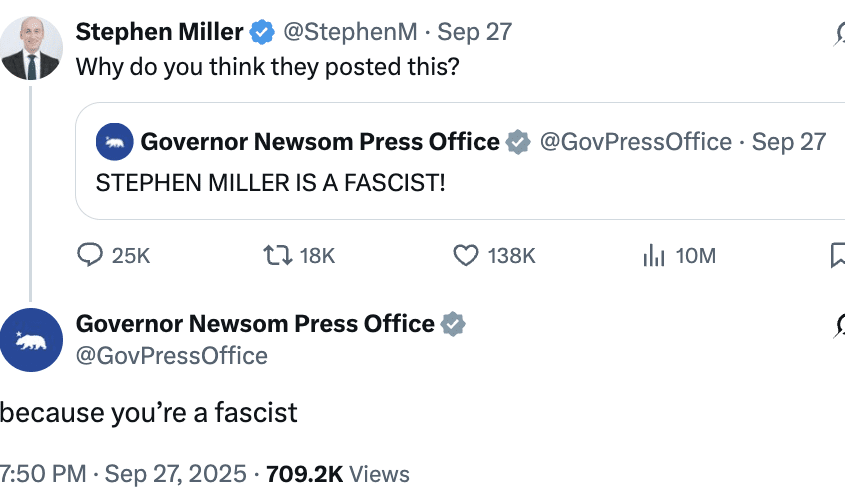845x502 pixels.
Task: Click the "Stephen Miller" display name
Action: coord(160,32)
